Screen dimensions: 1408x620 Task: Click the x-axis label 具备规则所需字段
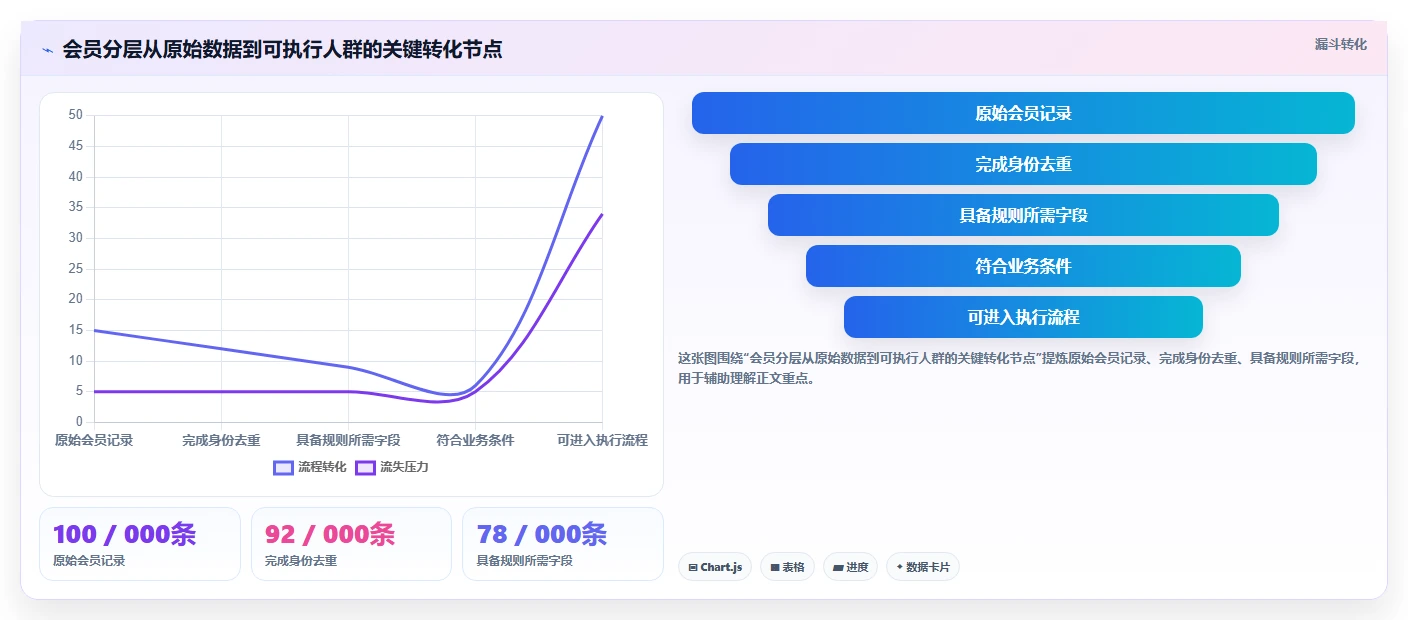pyautogui.click(x=348, y=440)
